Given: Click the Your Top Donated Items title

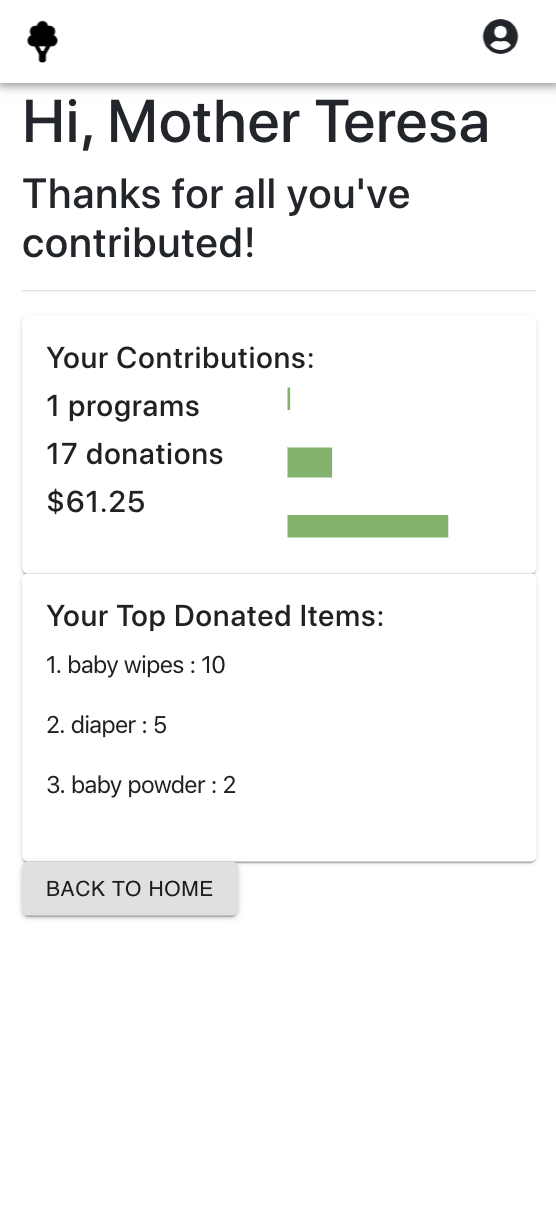Looking at the screenshot, I should (215, 616).
